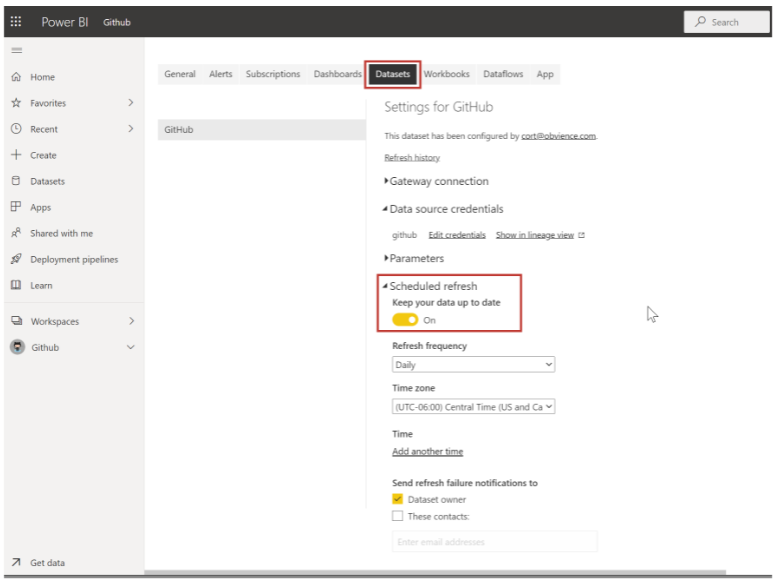
Task: Click the Home house icon
Action: tap(16, 77)
